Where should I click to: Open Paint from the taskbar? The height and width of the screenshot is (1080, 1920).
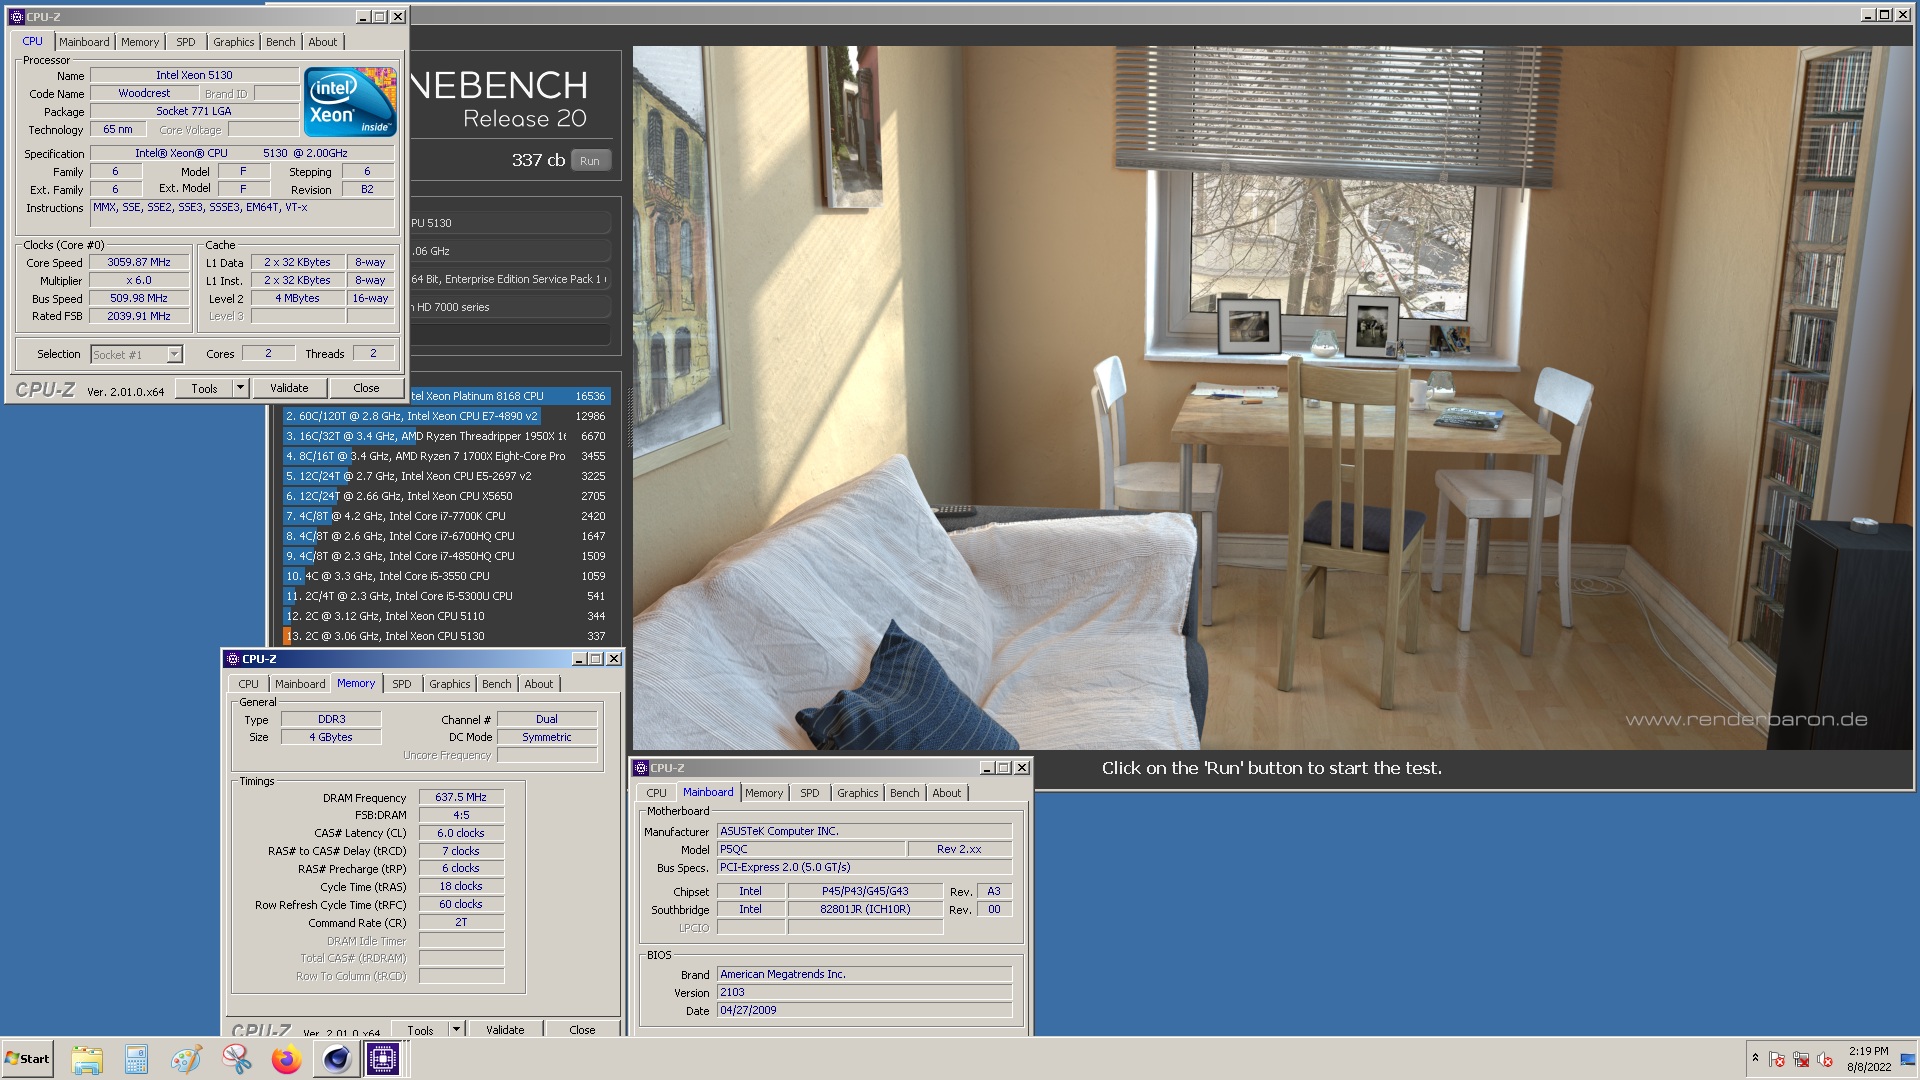[x=186, y=1059]
